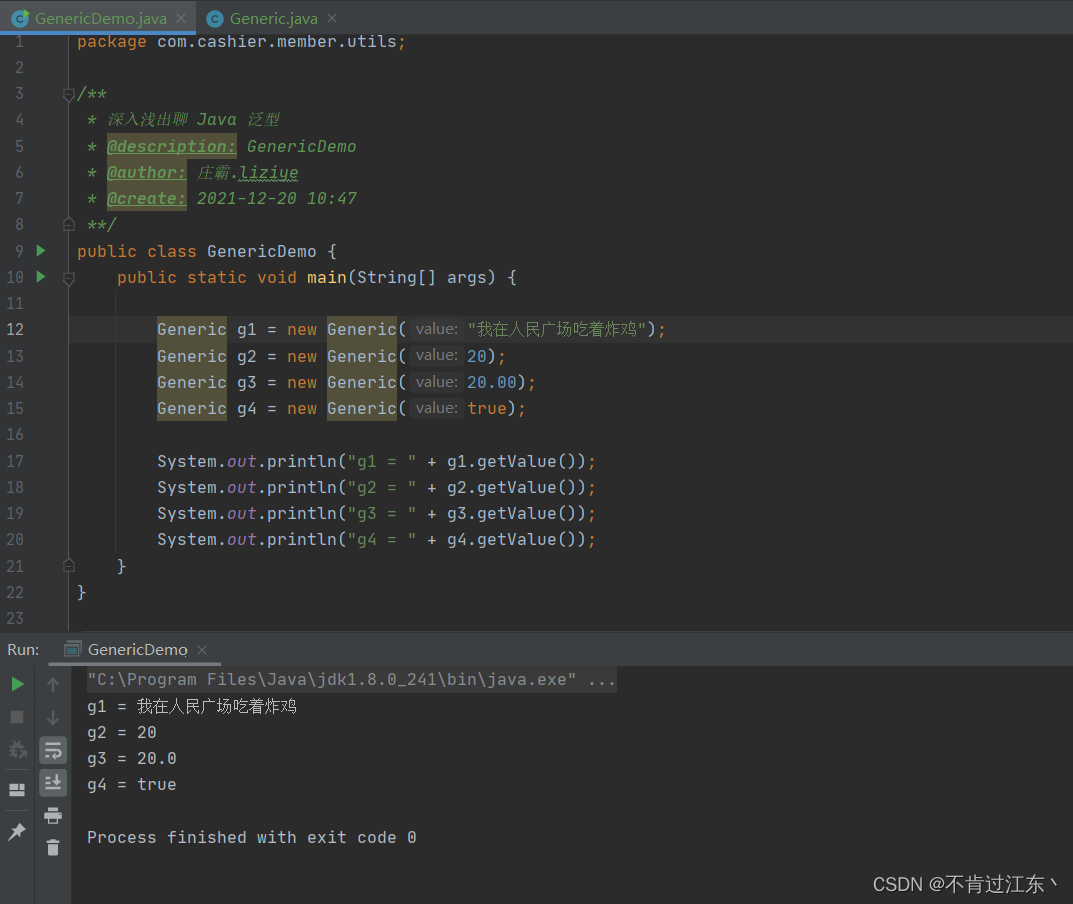The height and width of the screenshot is (904, 1073).
Task: Click the @create: Javadoc tag
Action: coord(146,198)
